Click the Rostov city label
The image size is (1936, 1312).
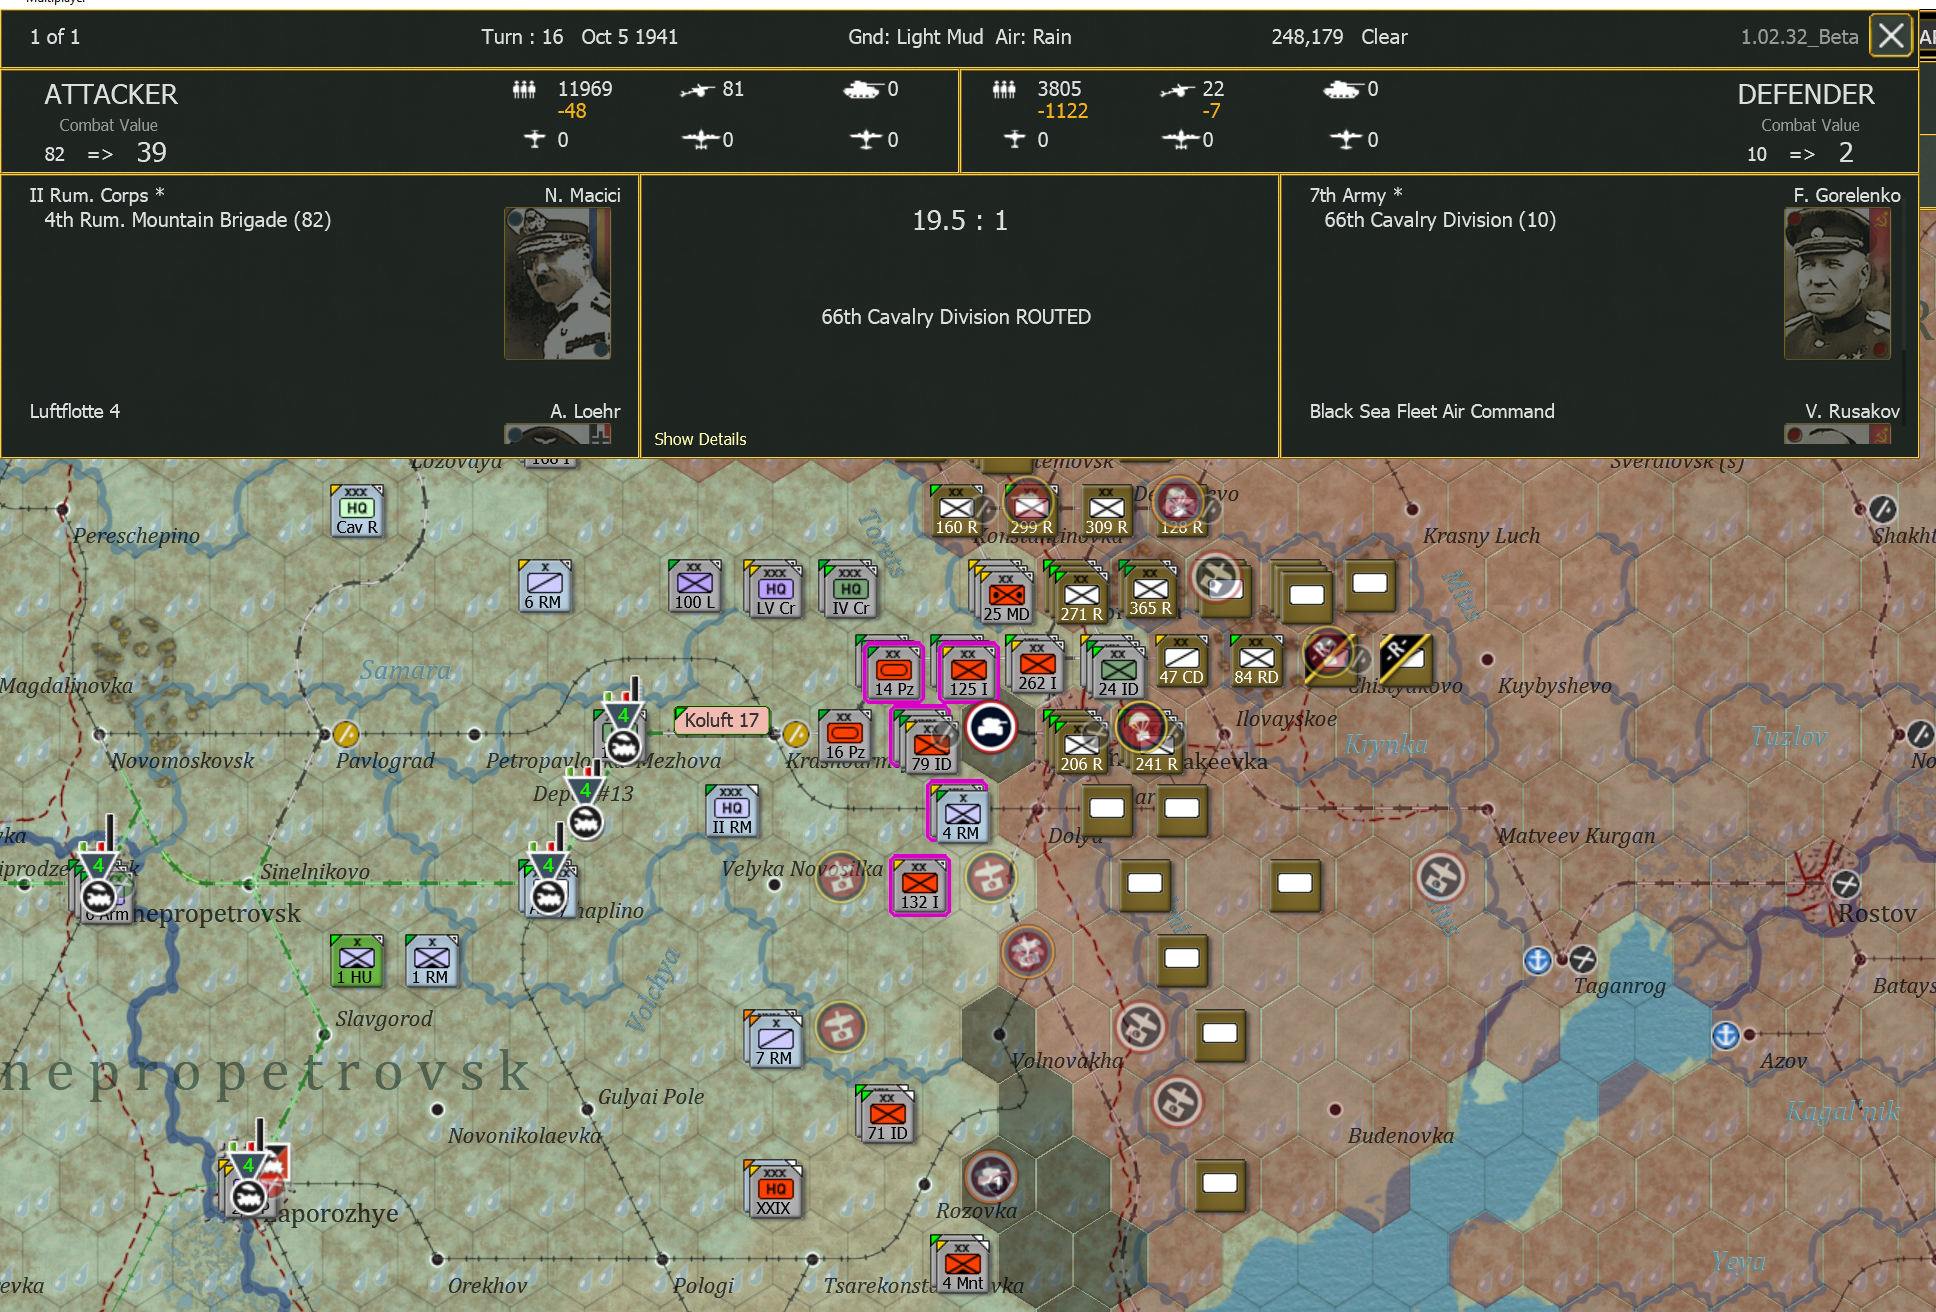1877,913
